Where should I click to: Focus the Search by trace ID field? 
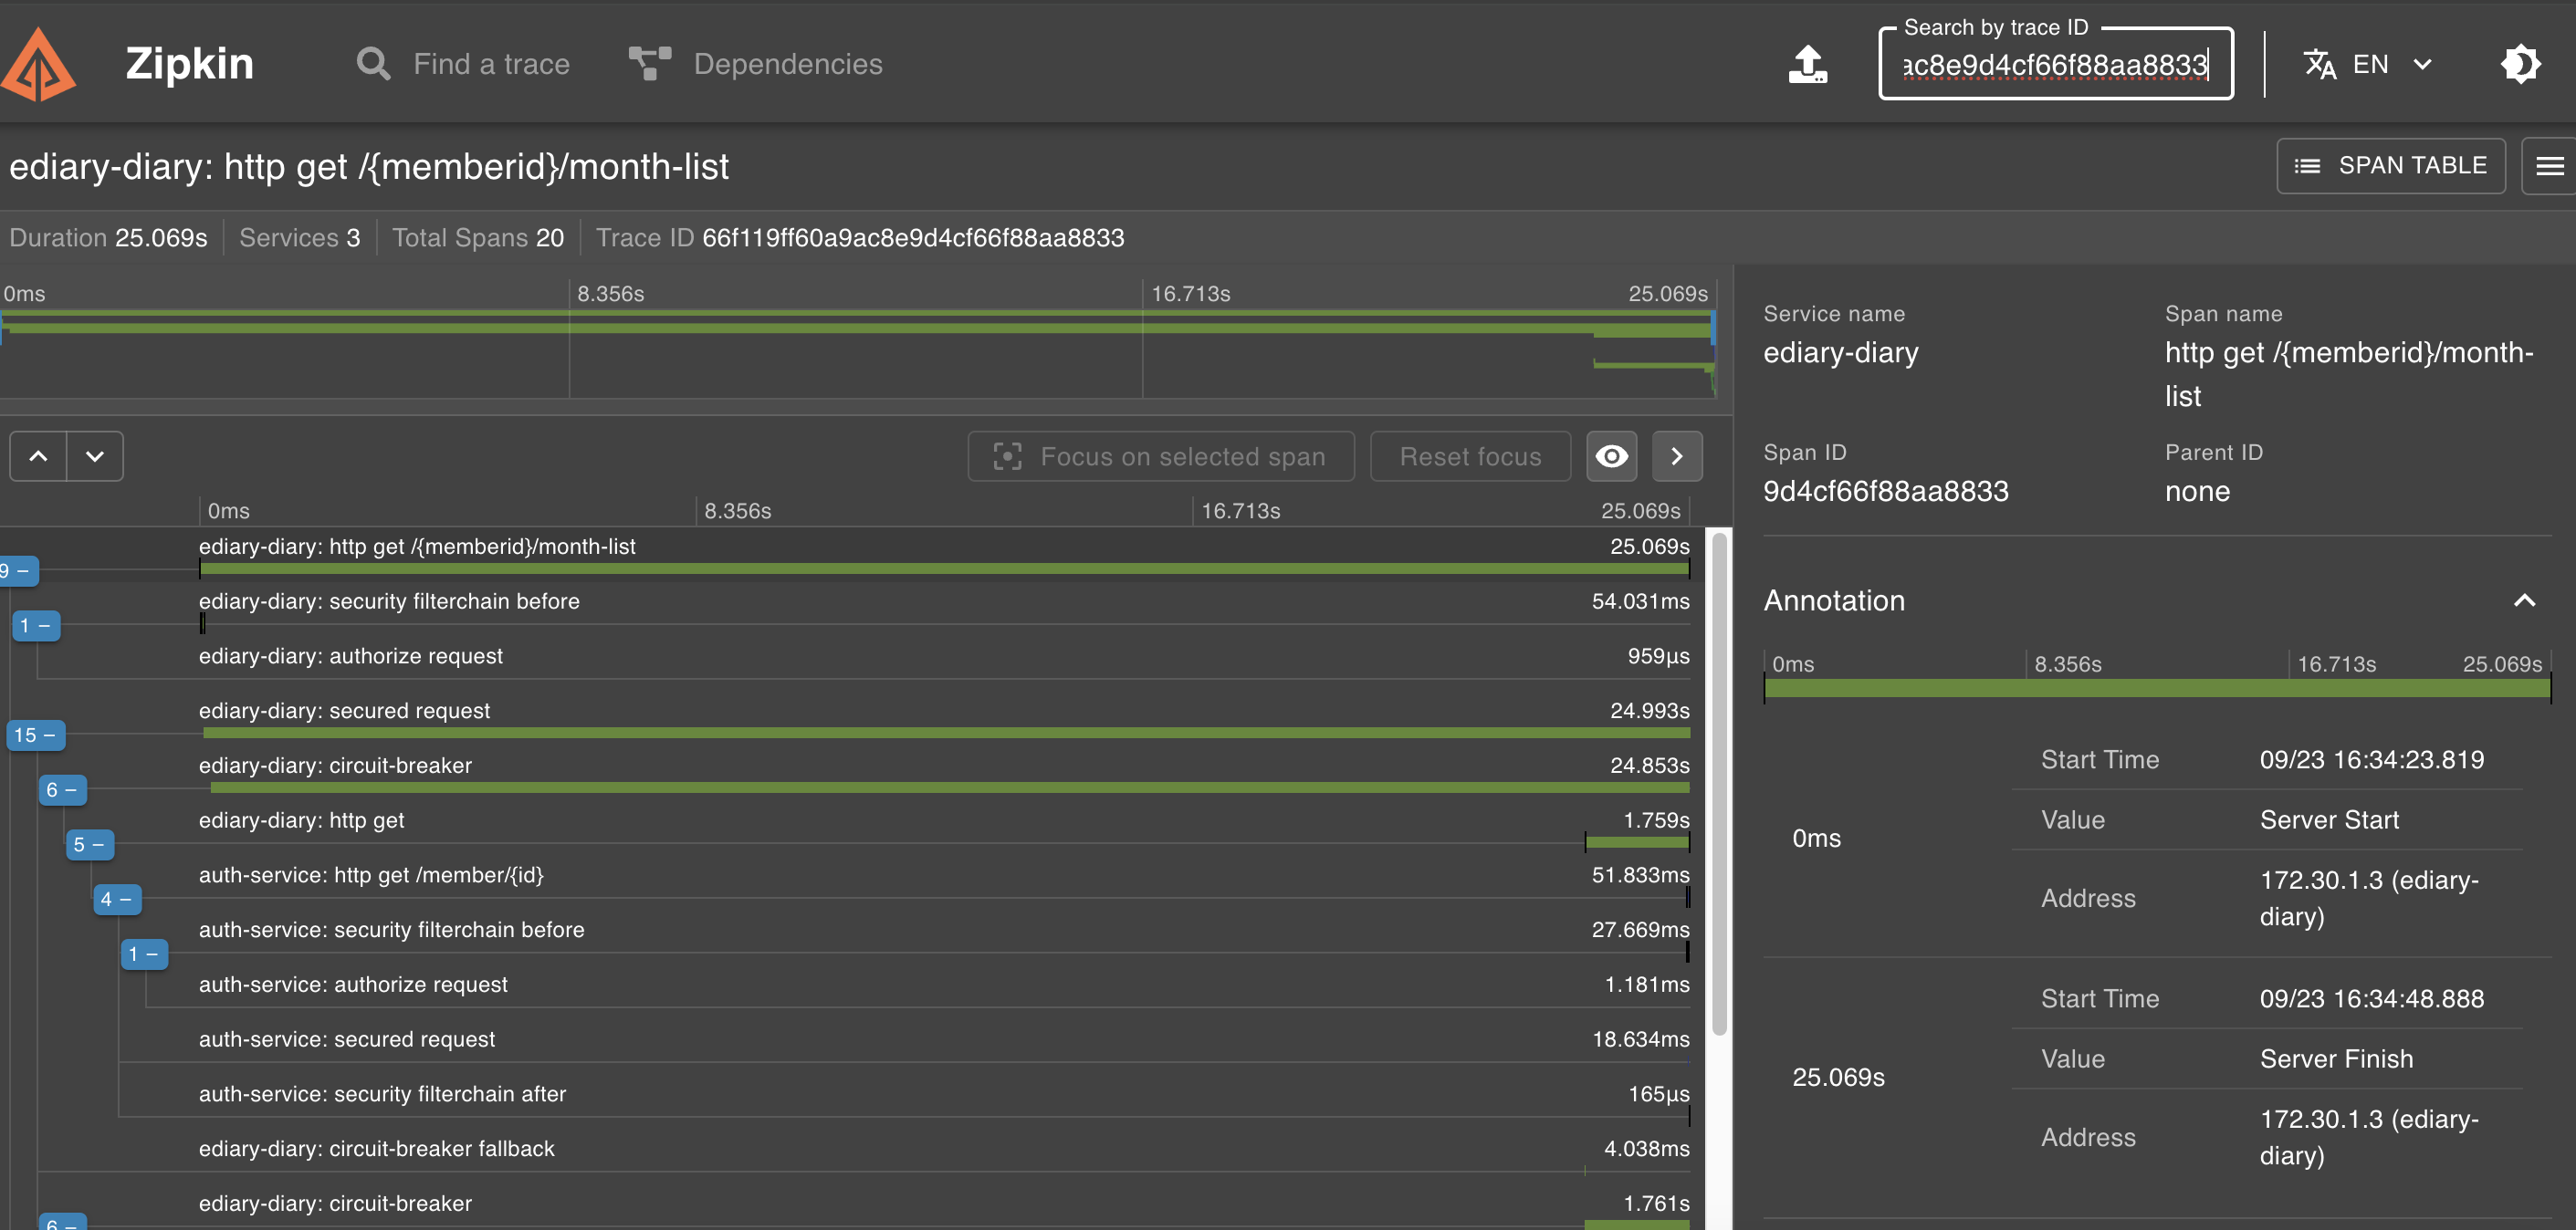pos(2055,65)
